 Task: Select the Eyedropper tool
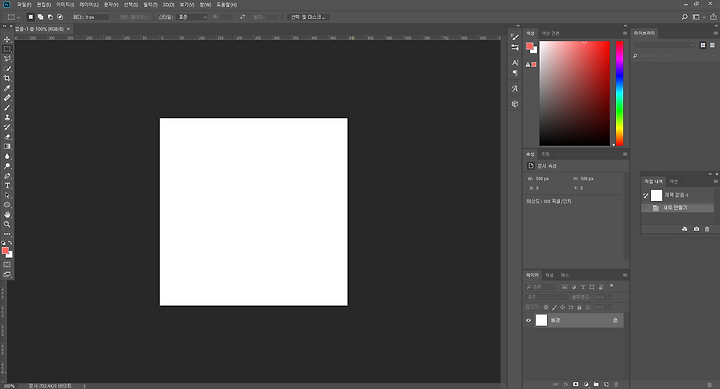(7, 88)
